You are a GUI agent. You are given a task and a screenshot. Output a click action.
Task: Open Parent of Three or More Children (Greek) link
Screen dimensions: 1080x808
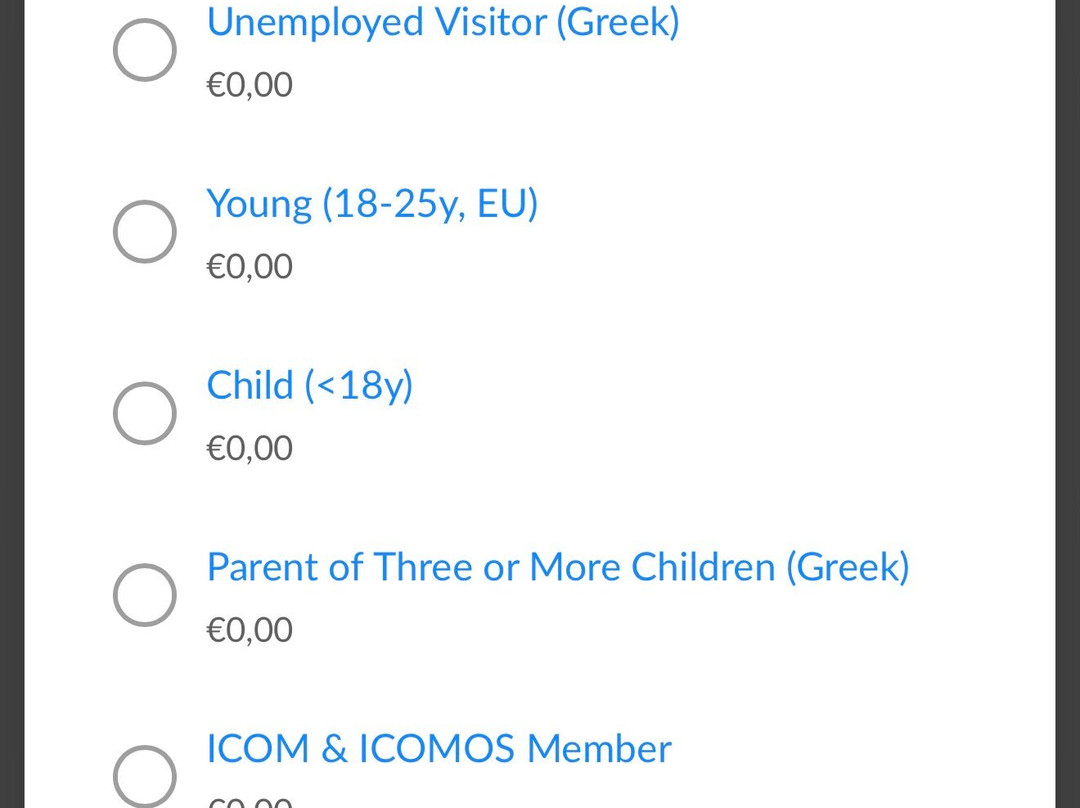coord(558,567)
